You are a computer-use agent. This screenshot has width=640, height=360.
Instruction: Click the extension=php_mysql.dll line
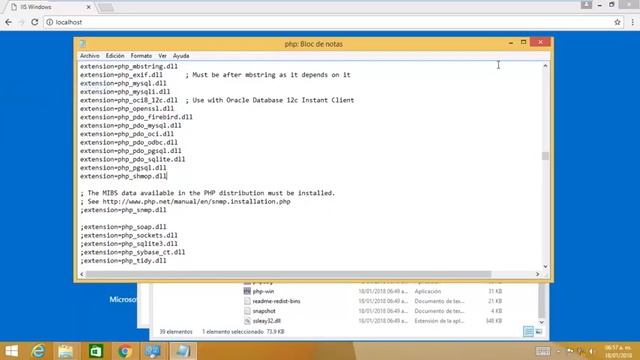tap(123, 83)
